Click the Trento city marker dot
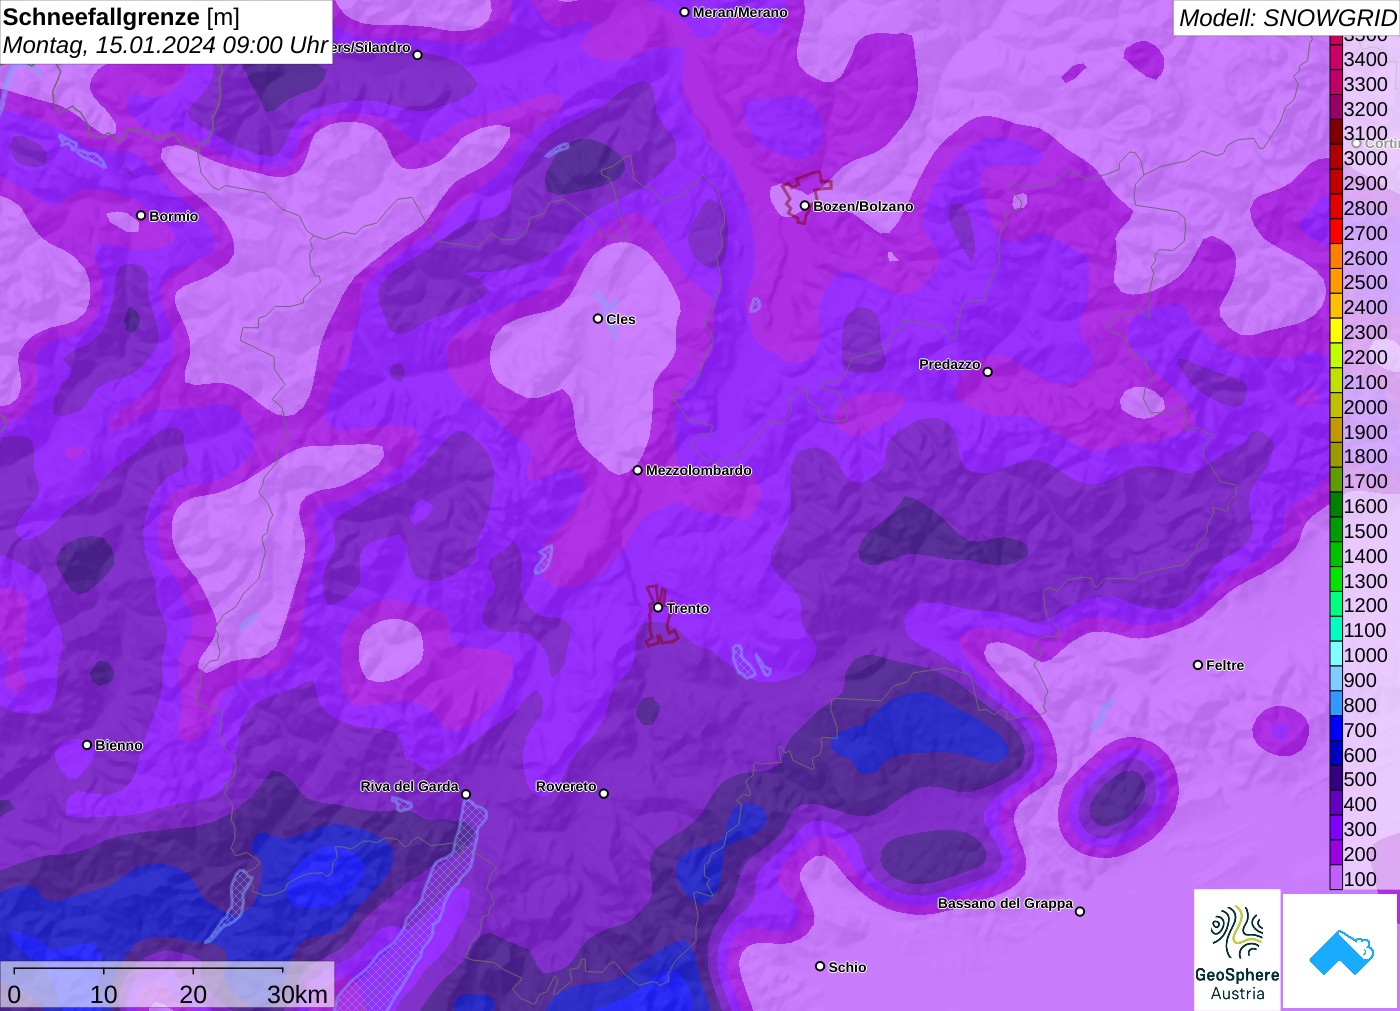 point(658,607)
